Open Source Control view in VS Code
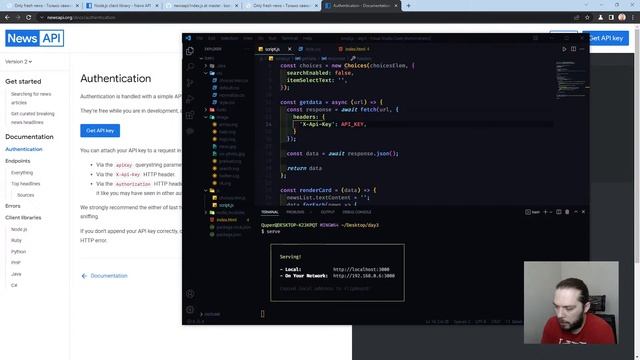 pos(190,83)
